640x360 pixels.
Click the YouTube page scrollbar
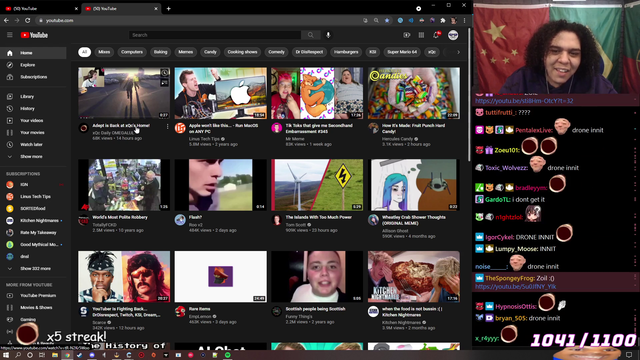pyautogui.click(x=469, y=96)
